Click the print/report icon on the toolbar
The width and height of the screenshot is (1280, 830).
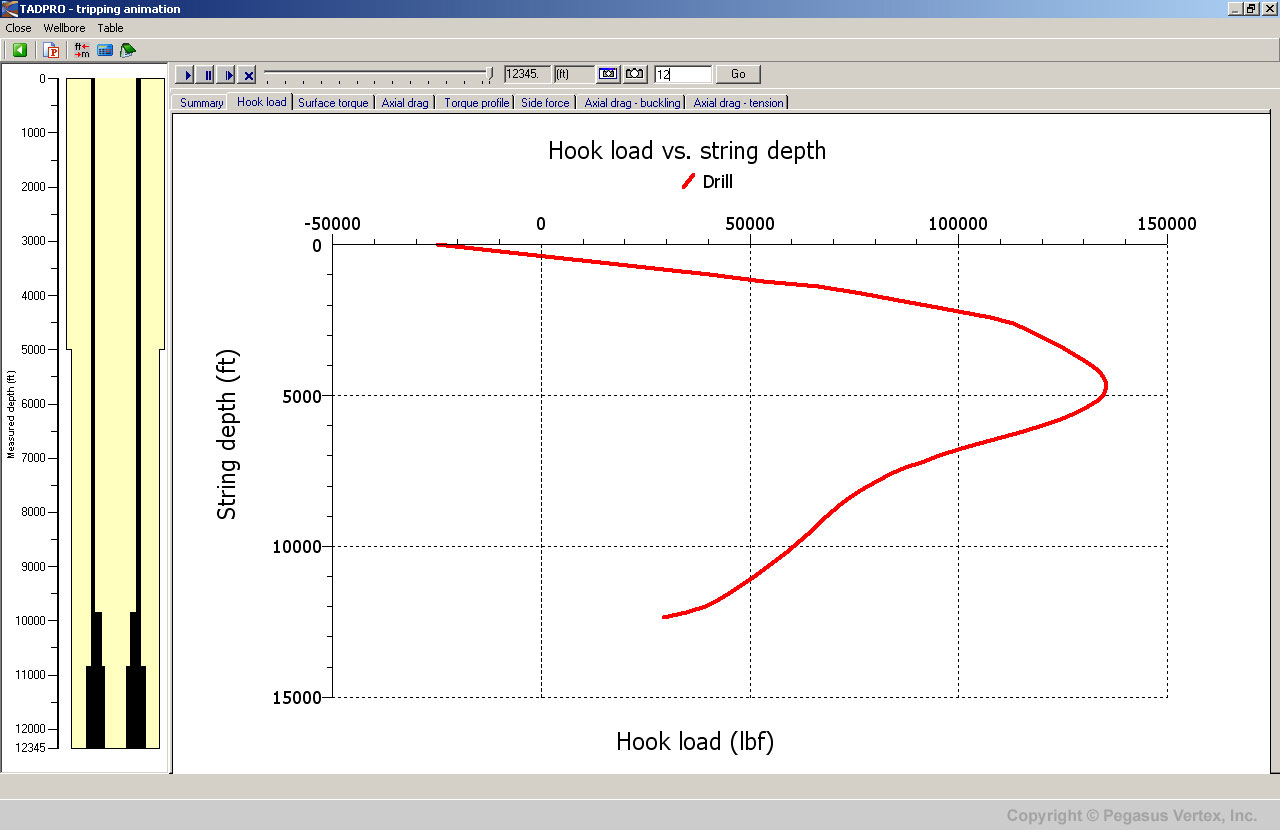tap(126, 50)
